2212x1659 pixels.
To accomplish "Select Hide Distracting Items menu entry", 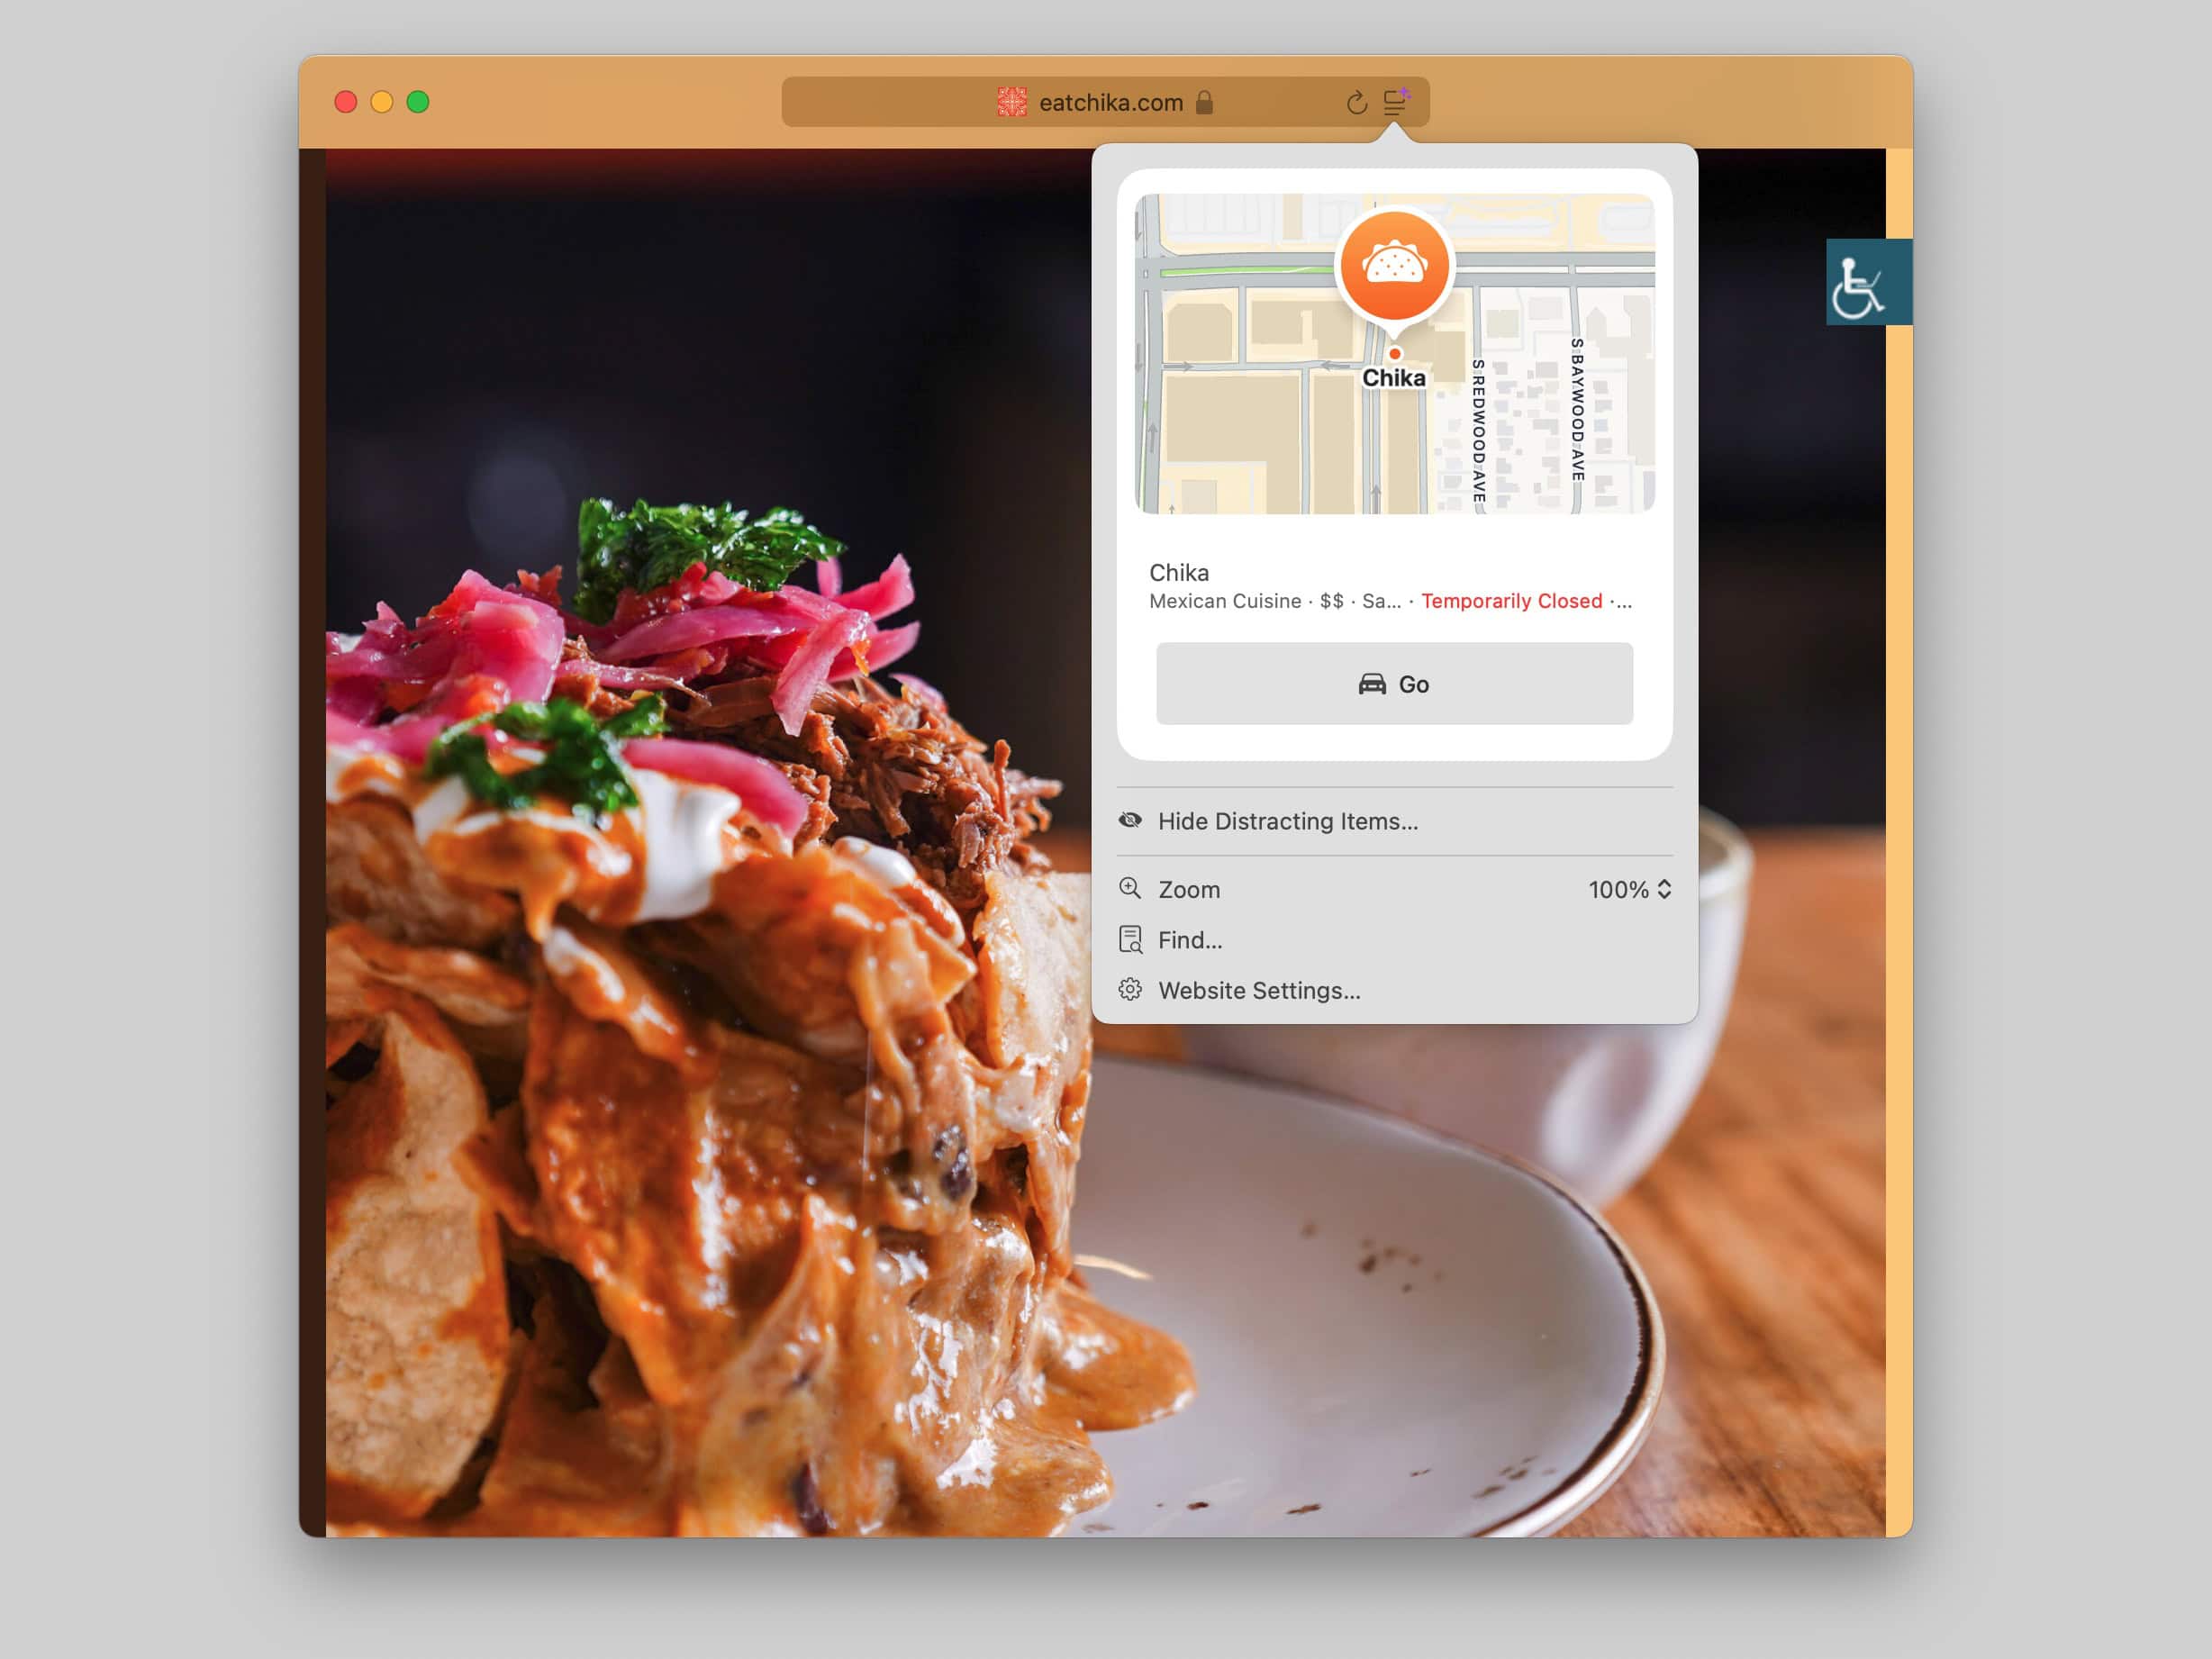I will tap(1287, 821).
